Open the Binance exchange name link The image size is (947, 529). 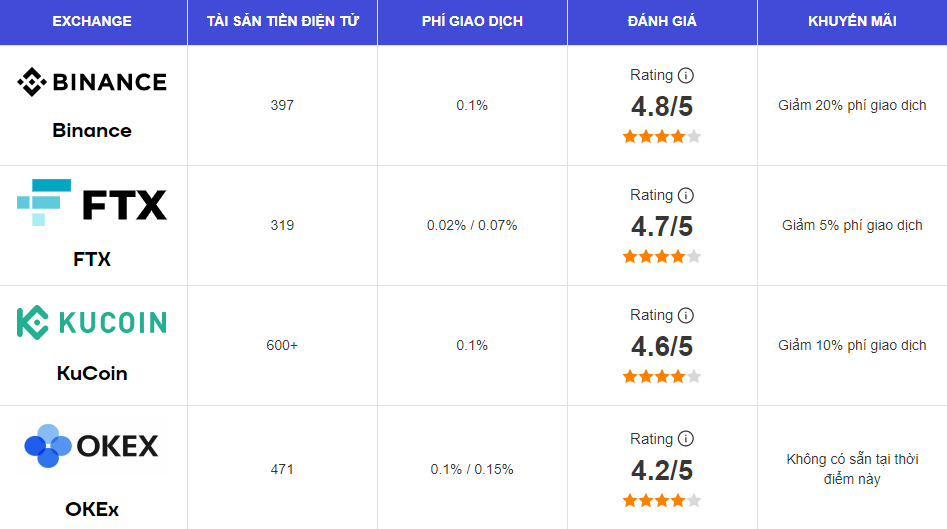[92, 130]
